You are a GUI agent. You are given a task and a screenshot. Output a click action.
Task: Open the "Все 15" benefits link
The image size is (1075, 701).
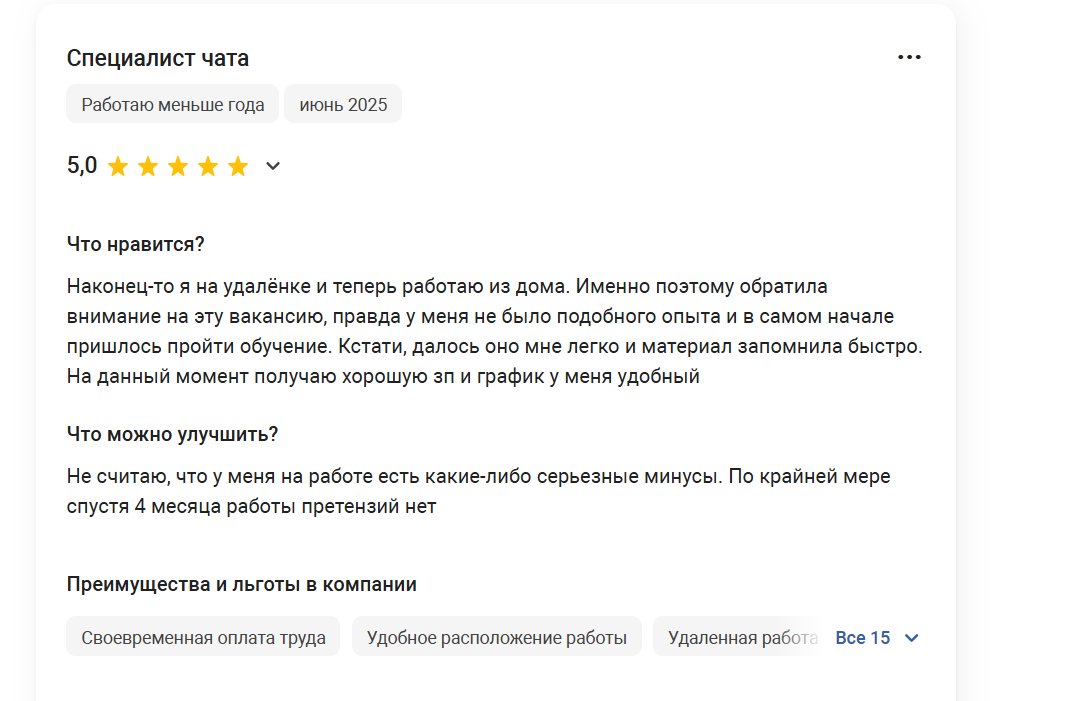862,638
